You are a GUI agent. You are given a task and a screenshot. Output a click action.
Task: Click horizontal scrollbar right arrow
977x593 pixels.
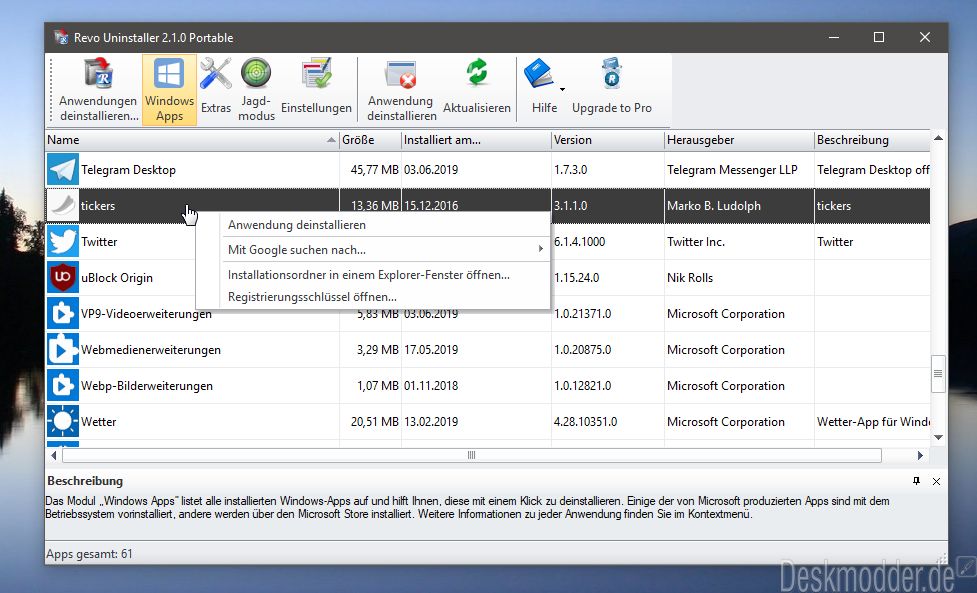(920, 455)
